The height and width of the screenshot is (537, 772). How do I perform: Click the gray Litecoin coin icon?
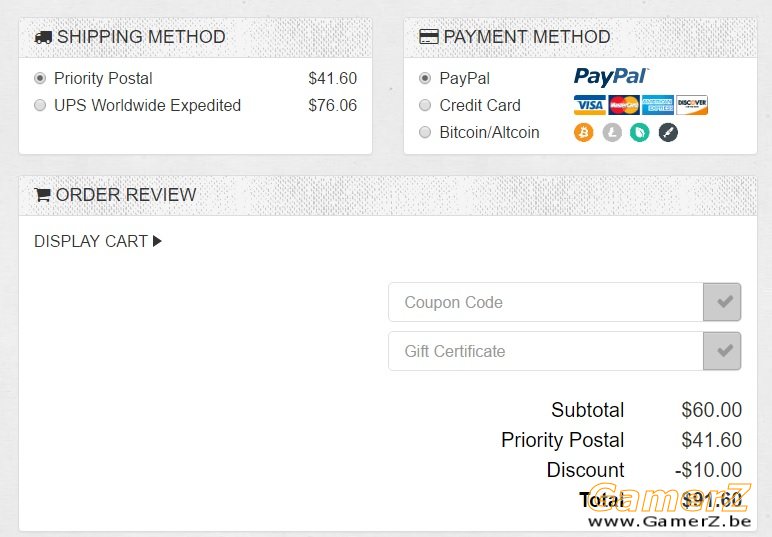(612, 132)
